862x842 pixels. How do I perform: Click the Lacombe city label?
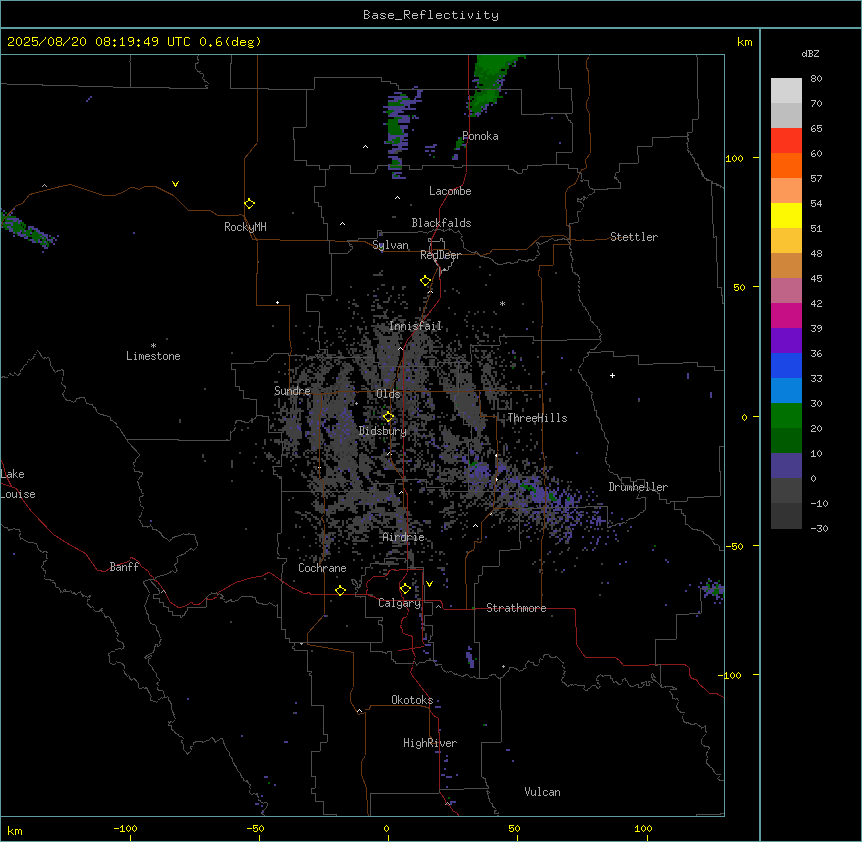point(450,191)
